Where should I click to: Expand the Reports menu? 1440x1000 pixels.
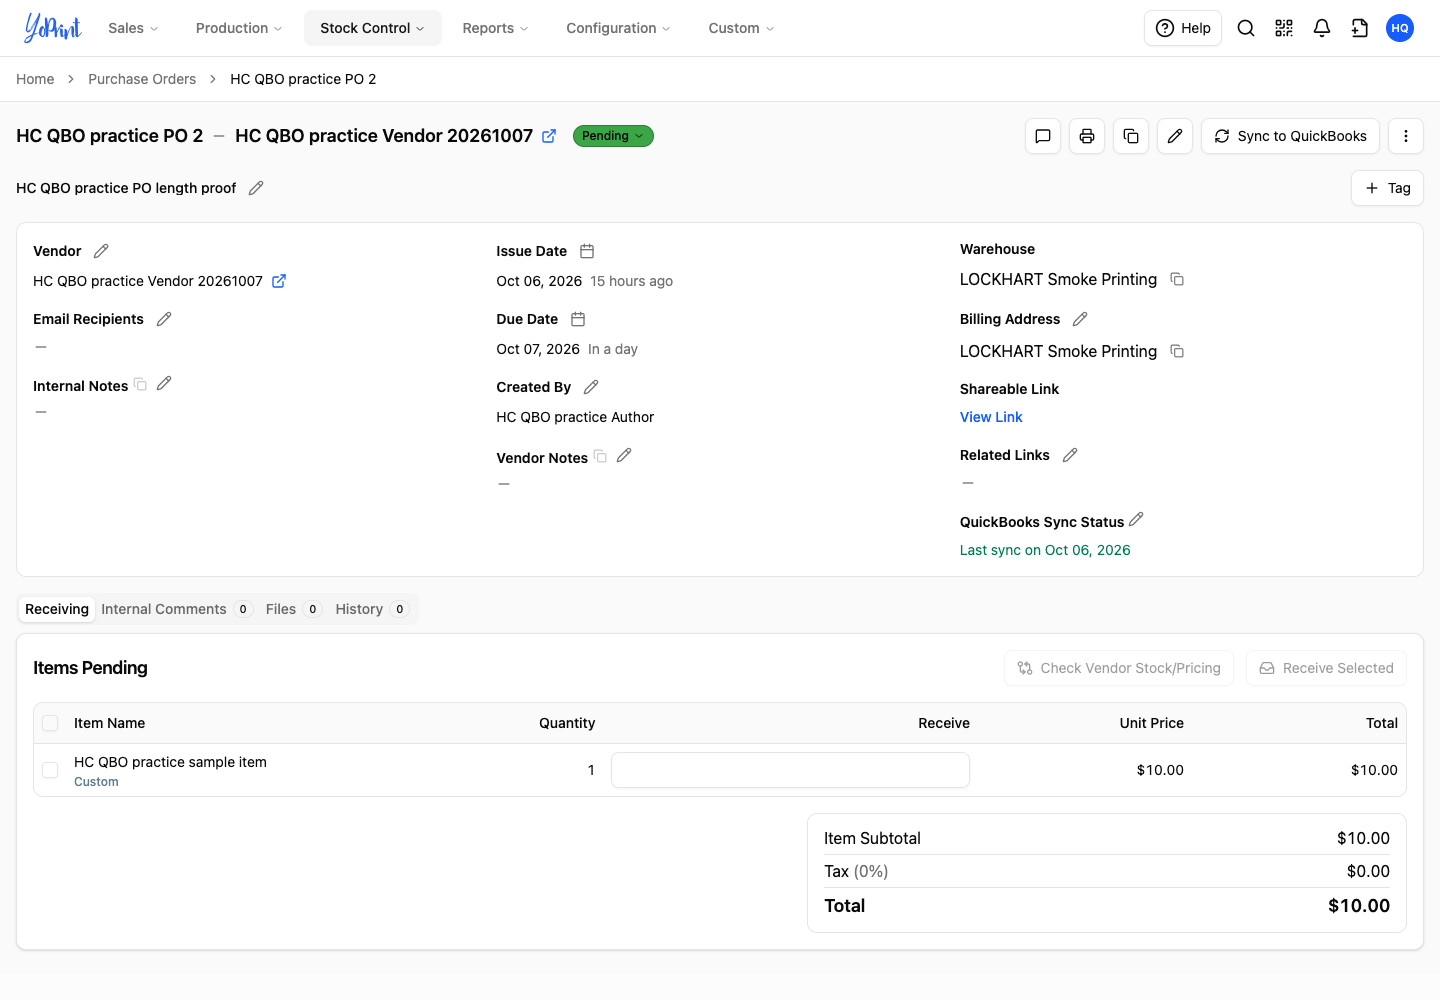coord(495,28)
